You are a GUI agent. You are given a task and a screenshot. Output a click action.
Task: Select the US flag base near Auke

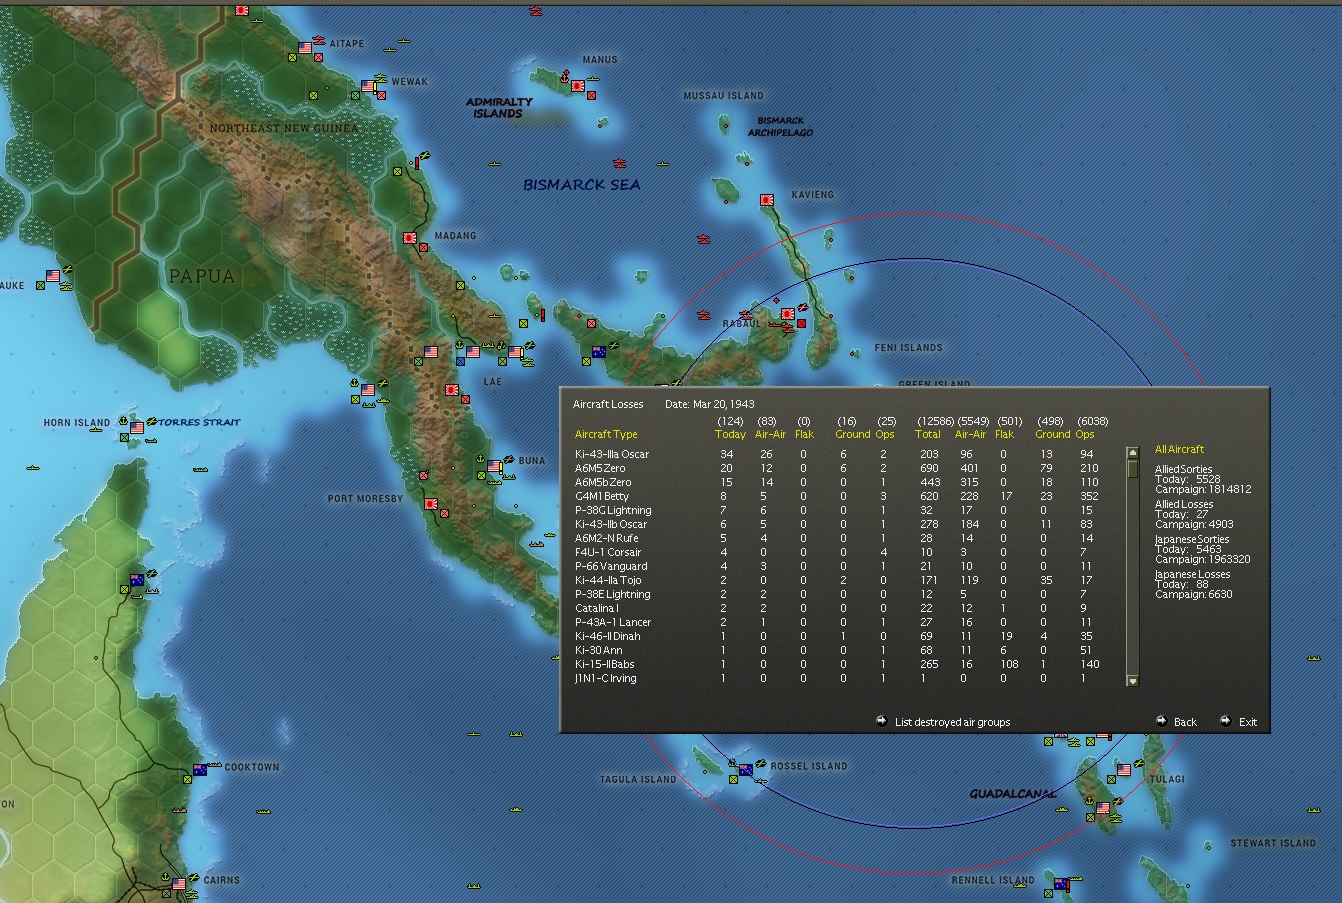click(53, 276)
